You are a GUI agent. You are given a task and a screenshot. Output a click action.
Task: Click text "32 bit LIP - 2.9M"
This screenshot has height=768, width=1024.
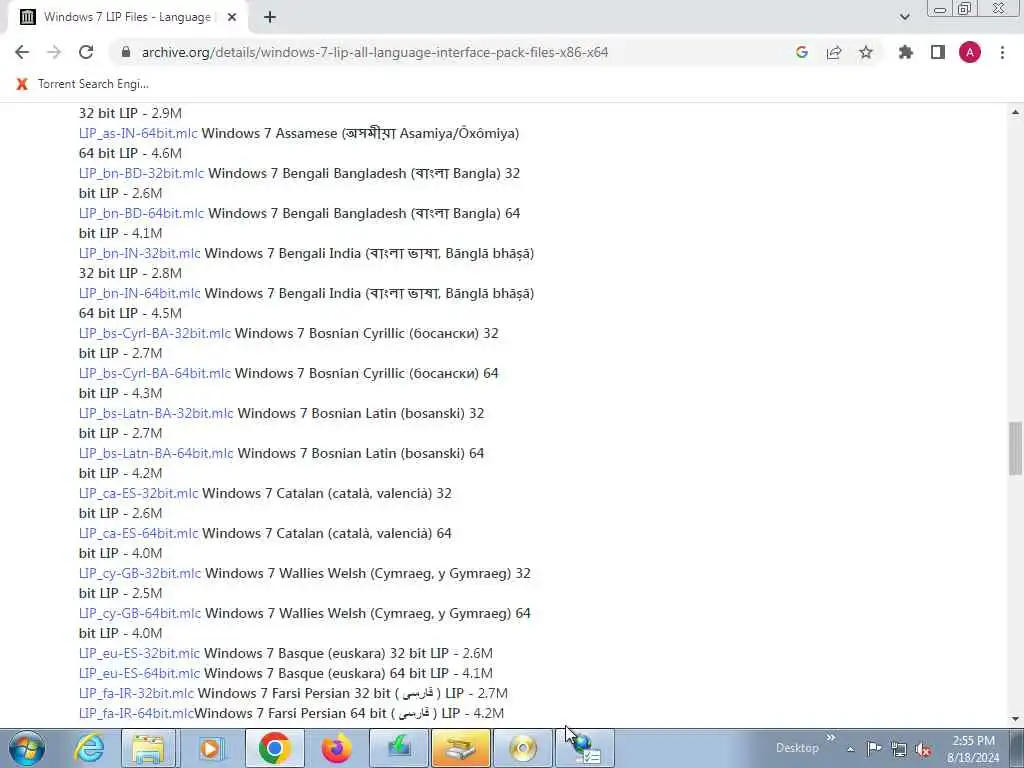[x=130, y=113]
